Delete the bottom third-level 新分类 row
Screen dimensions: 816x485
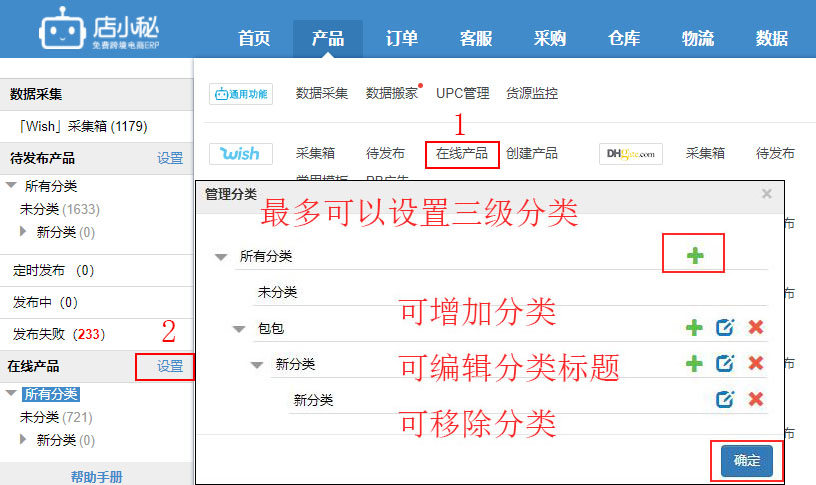pos(756,399)
